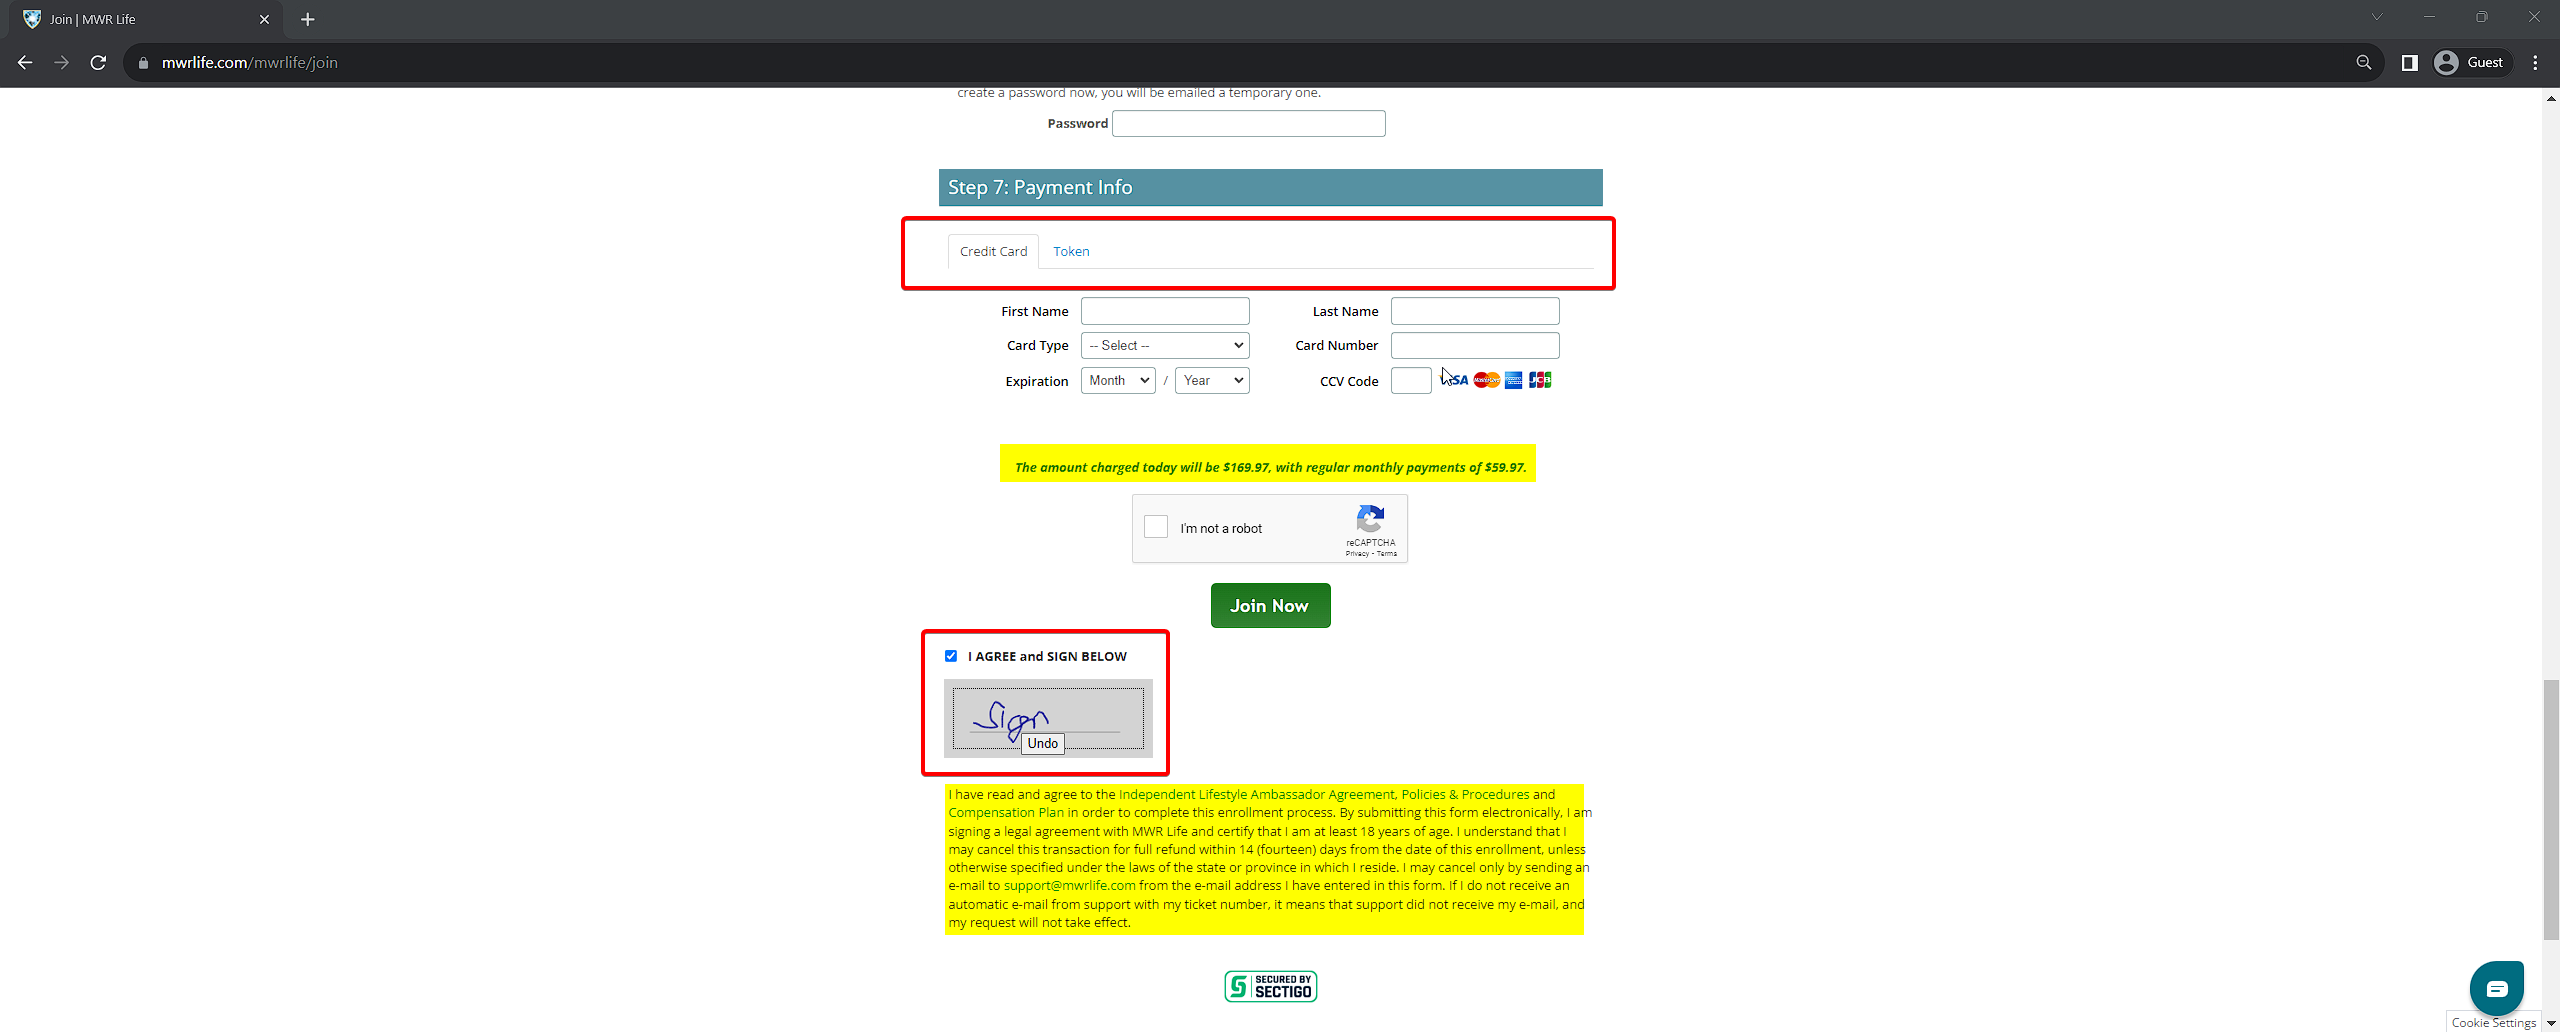Click the Visa card logo

click(1456, 380)
